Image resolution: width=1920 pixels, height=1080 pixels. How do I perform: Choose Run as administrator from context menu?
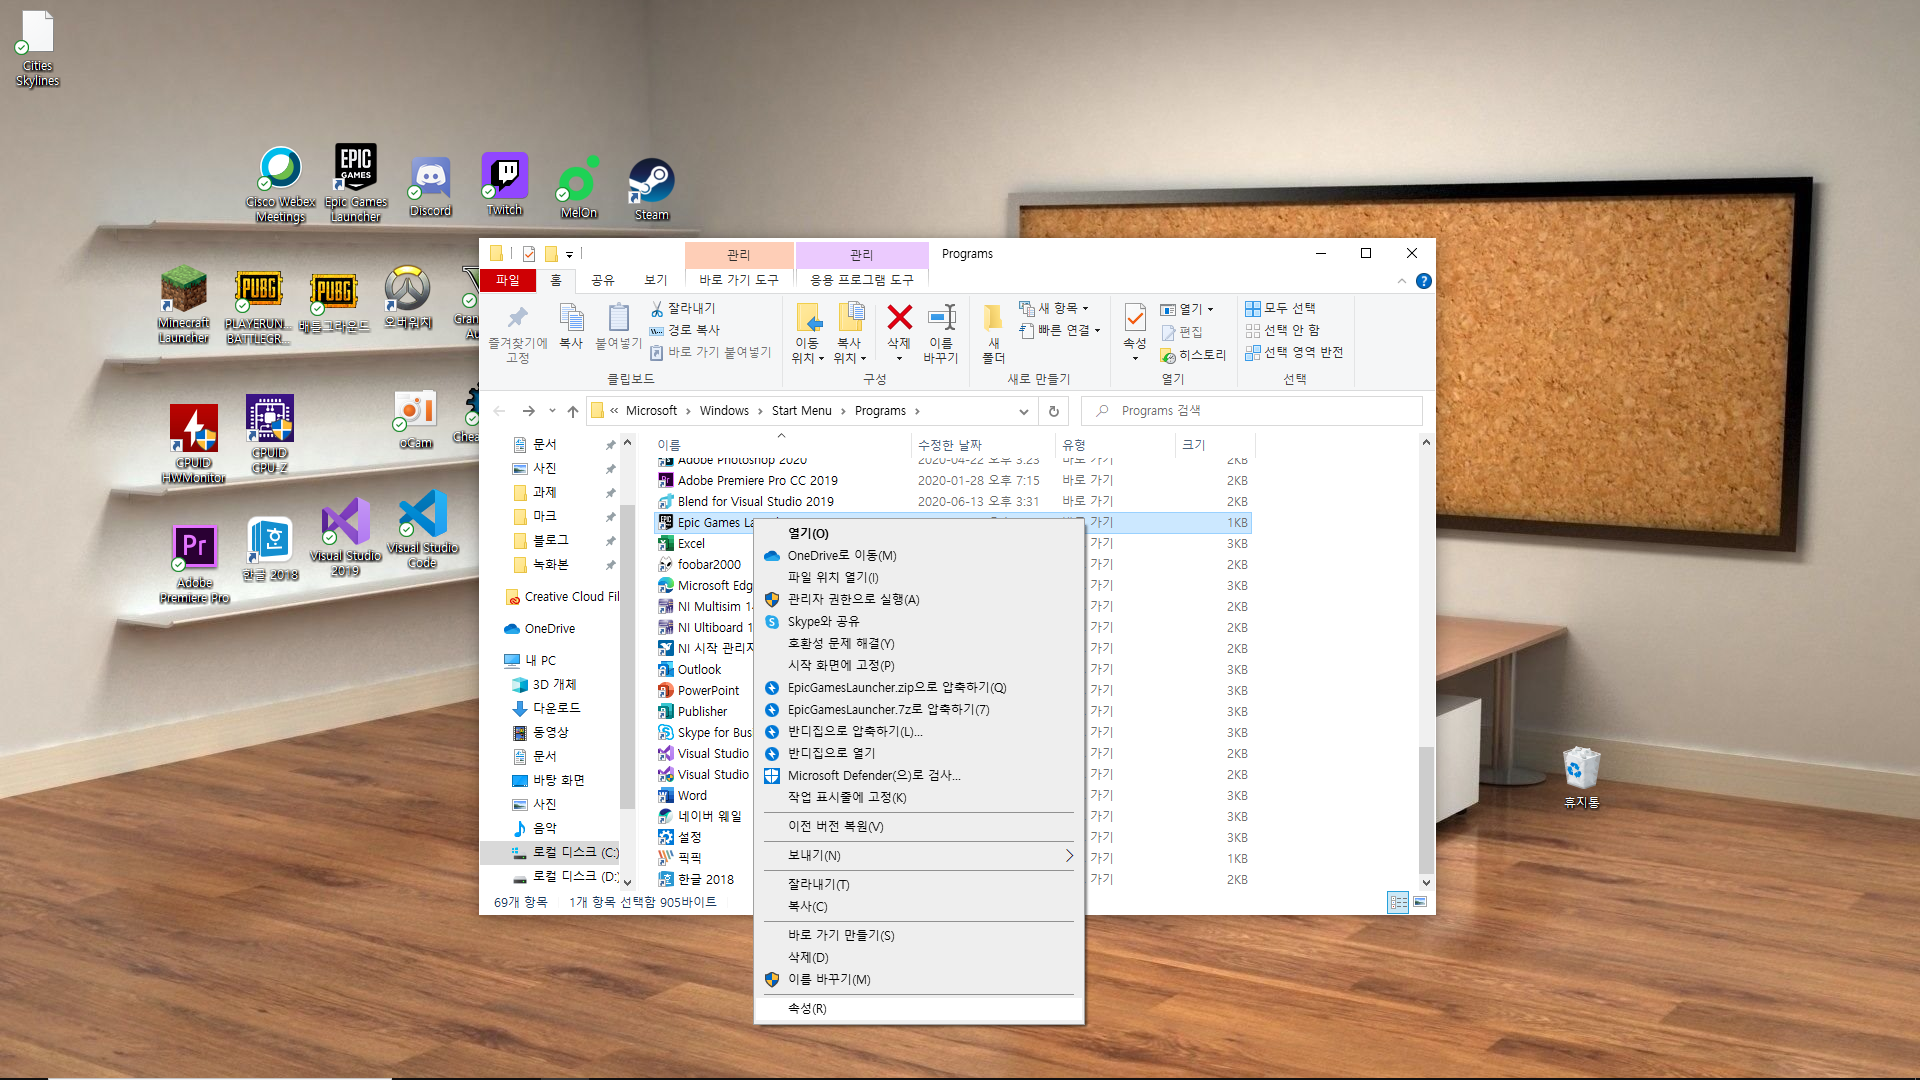click(919, 600)
